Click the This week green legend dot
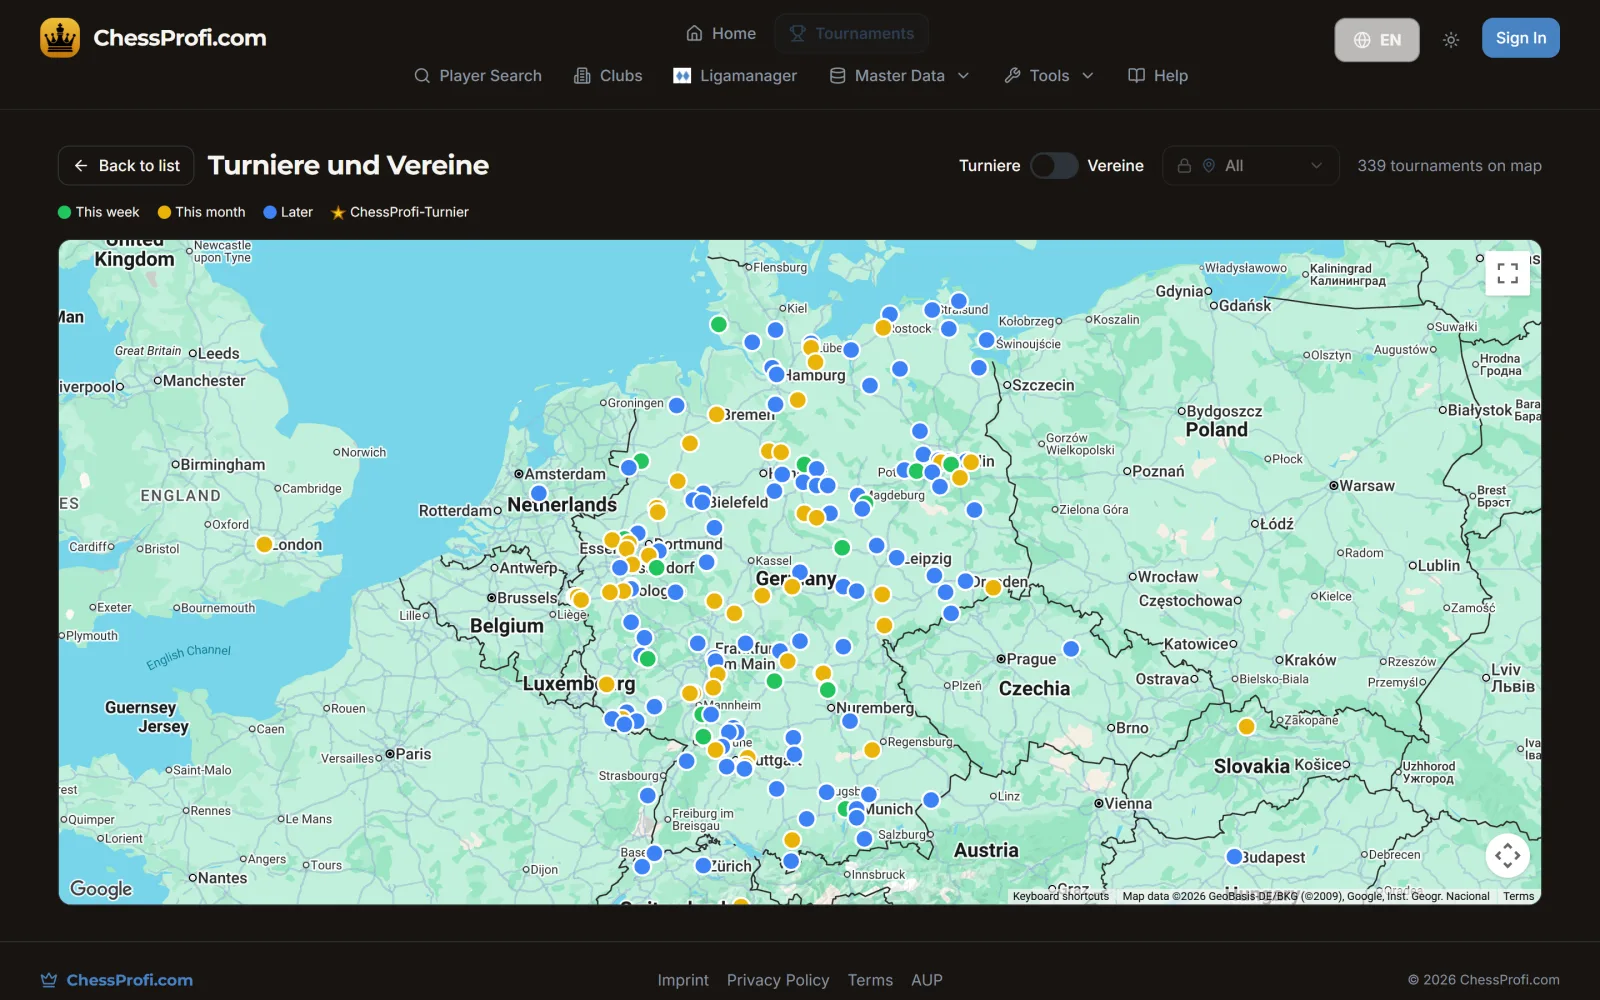 tap(65, 212)
